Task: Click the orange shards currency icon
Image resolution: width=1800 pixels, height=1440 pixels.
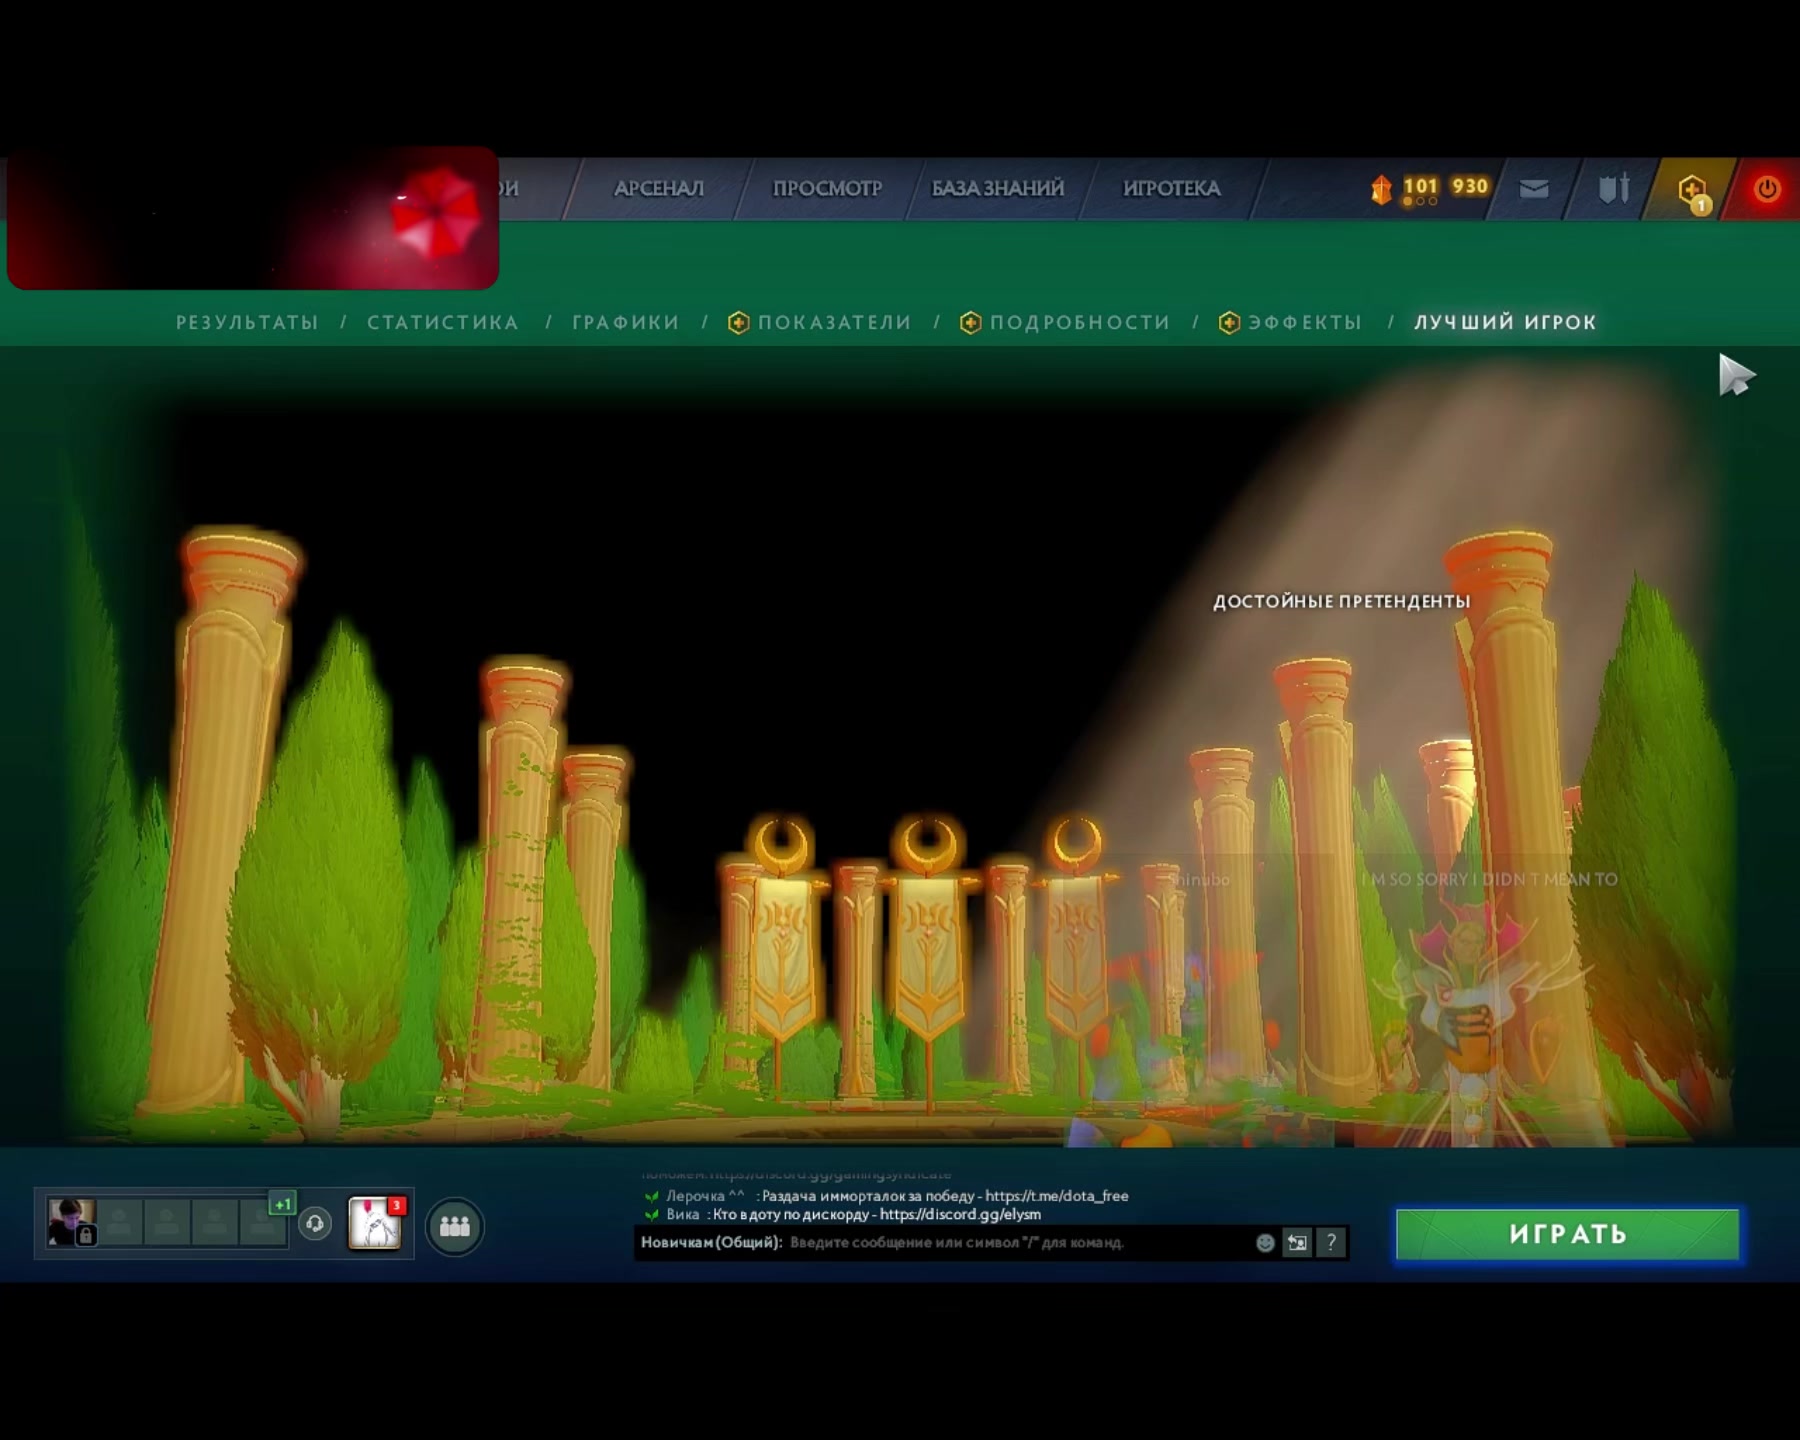Action: 1381,189
